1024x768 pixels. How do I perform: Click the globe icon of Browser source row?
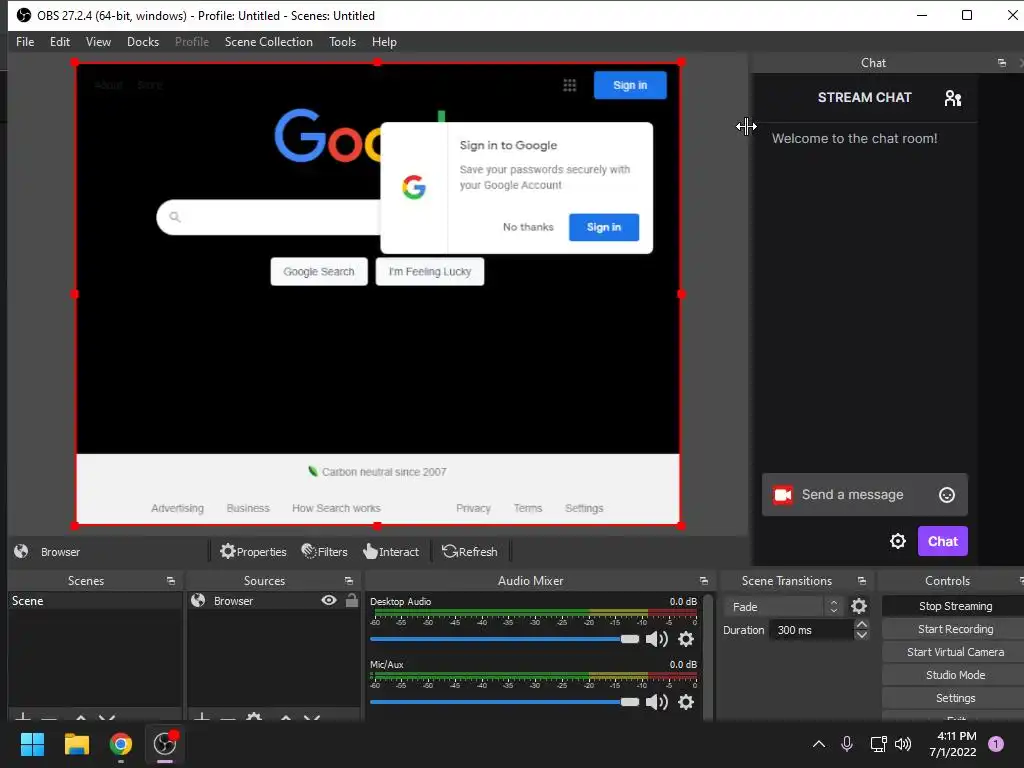(x=198, y=601)
